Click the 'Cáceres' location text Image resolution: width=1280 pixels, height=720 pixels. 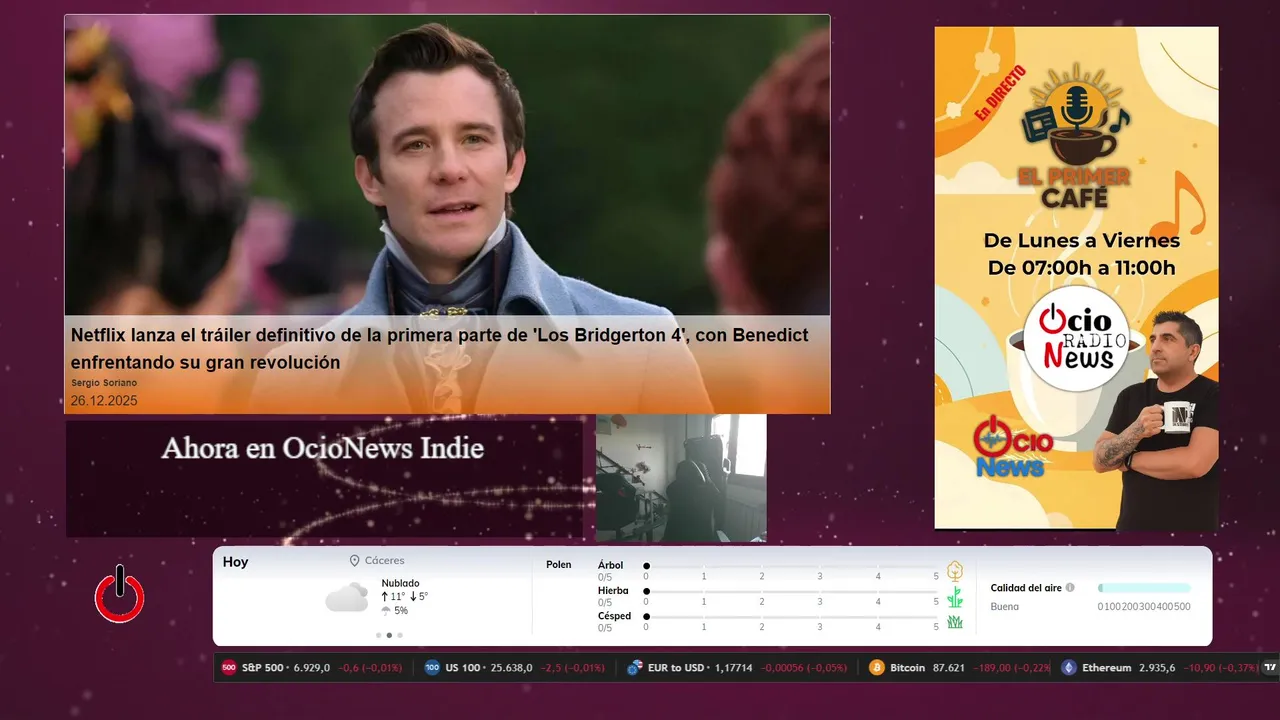click(x=385, y=561)
